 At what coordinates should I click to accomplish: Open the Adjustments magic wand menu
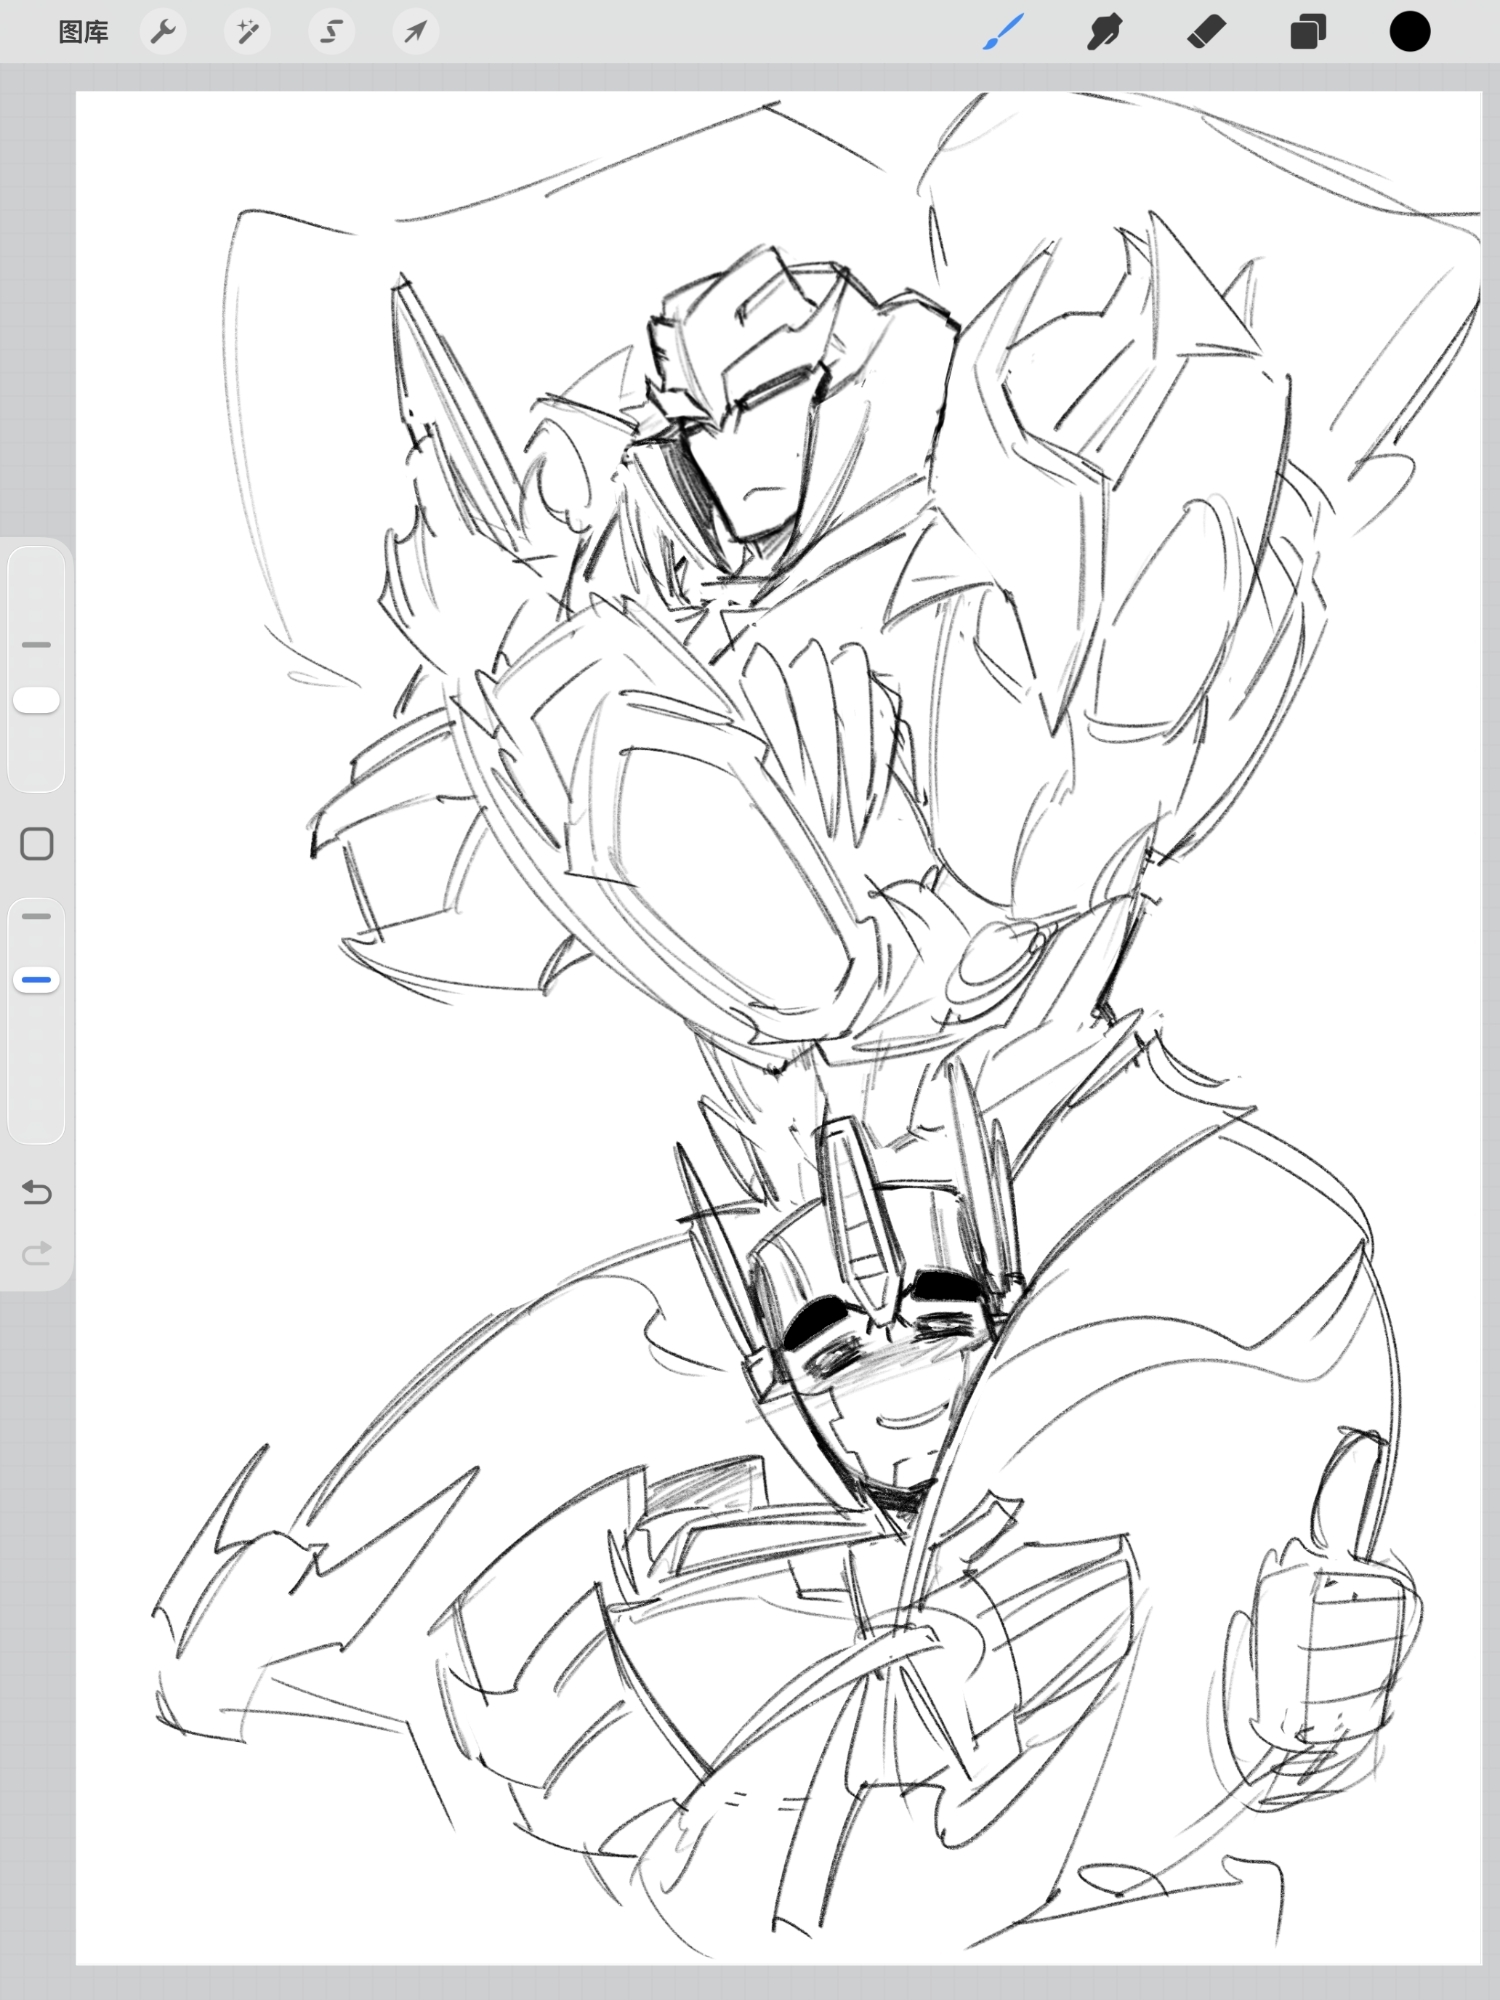click(x=247, y=32)
